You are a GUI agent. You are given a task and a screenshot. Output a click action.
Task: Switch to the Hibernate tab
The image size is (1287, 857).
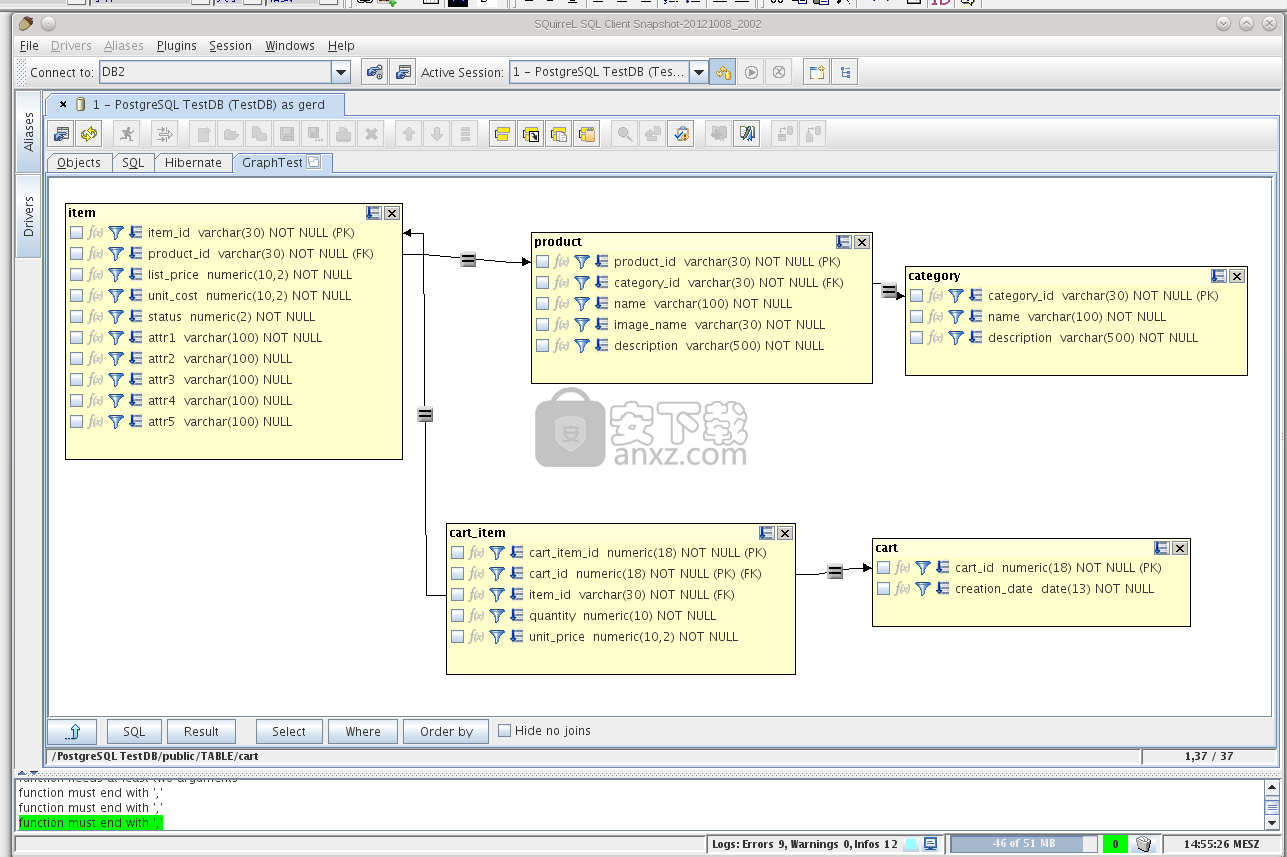pos(193,162)
